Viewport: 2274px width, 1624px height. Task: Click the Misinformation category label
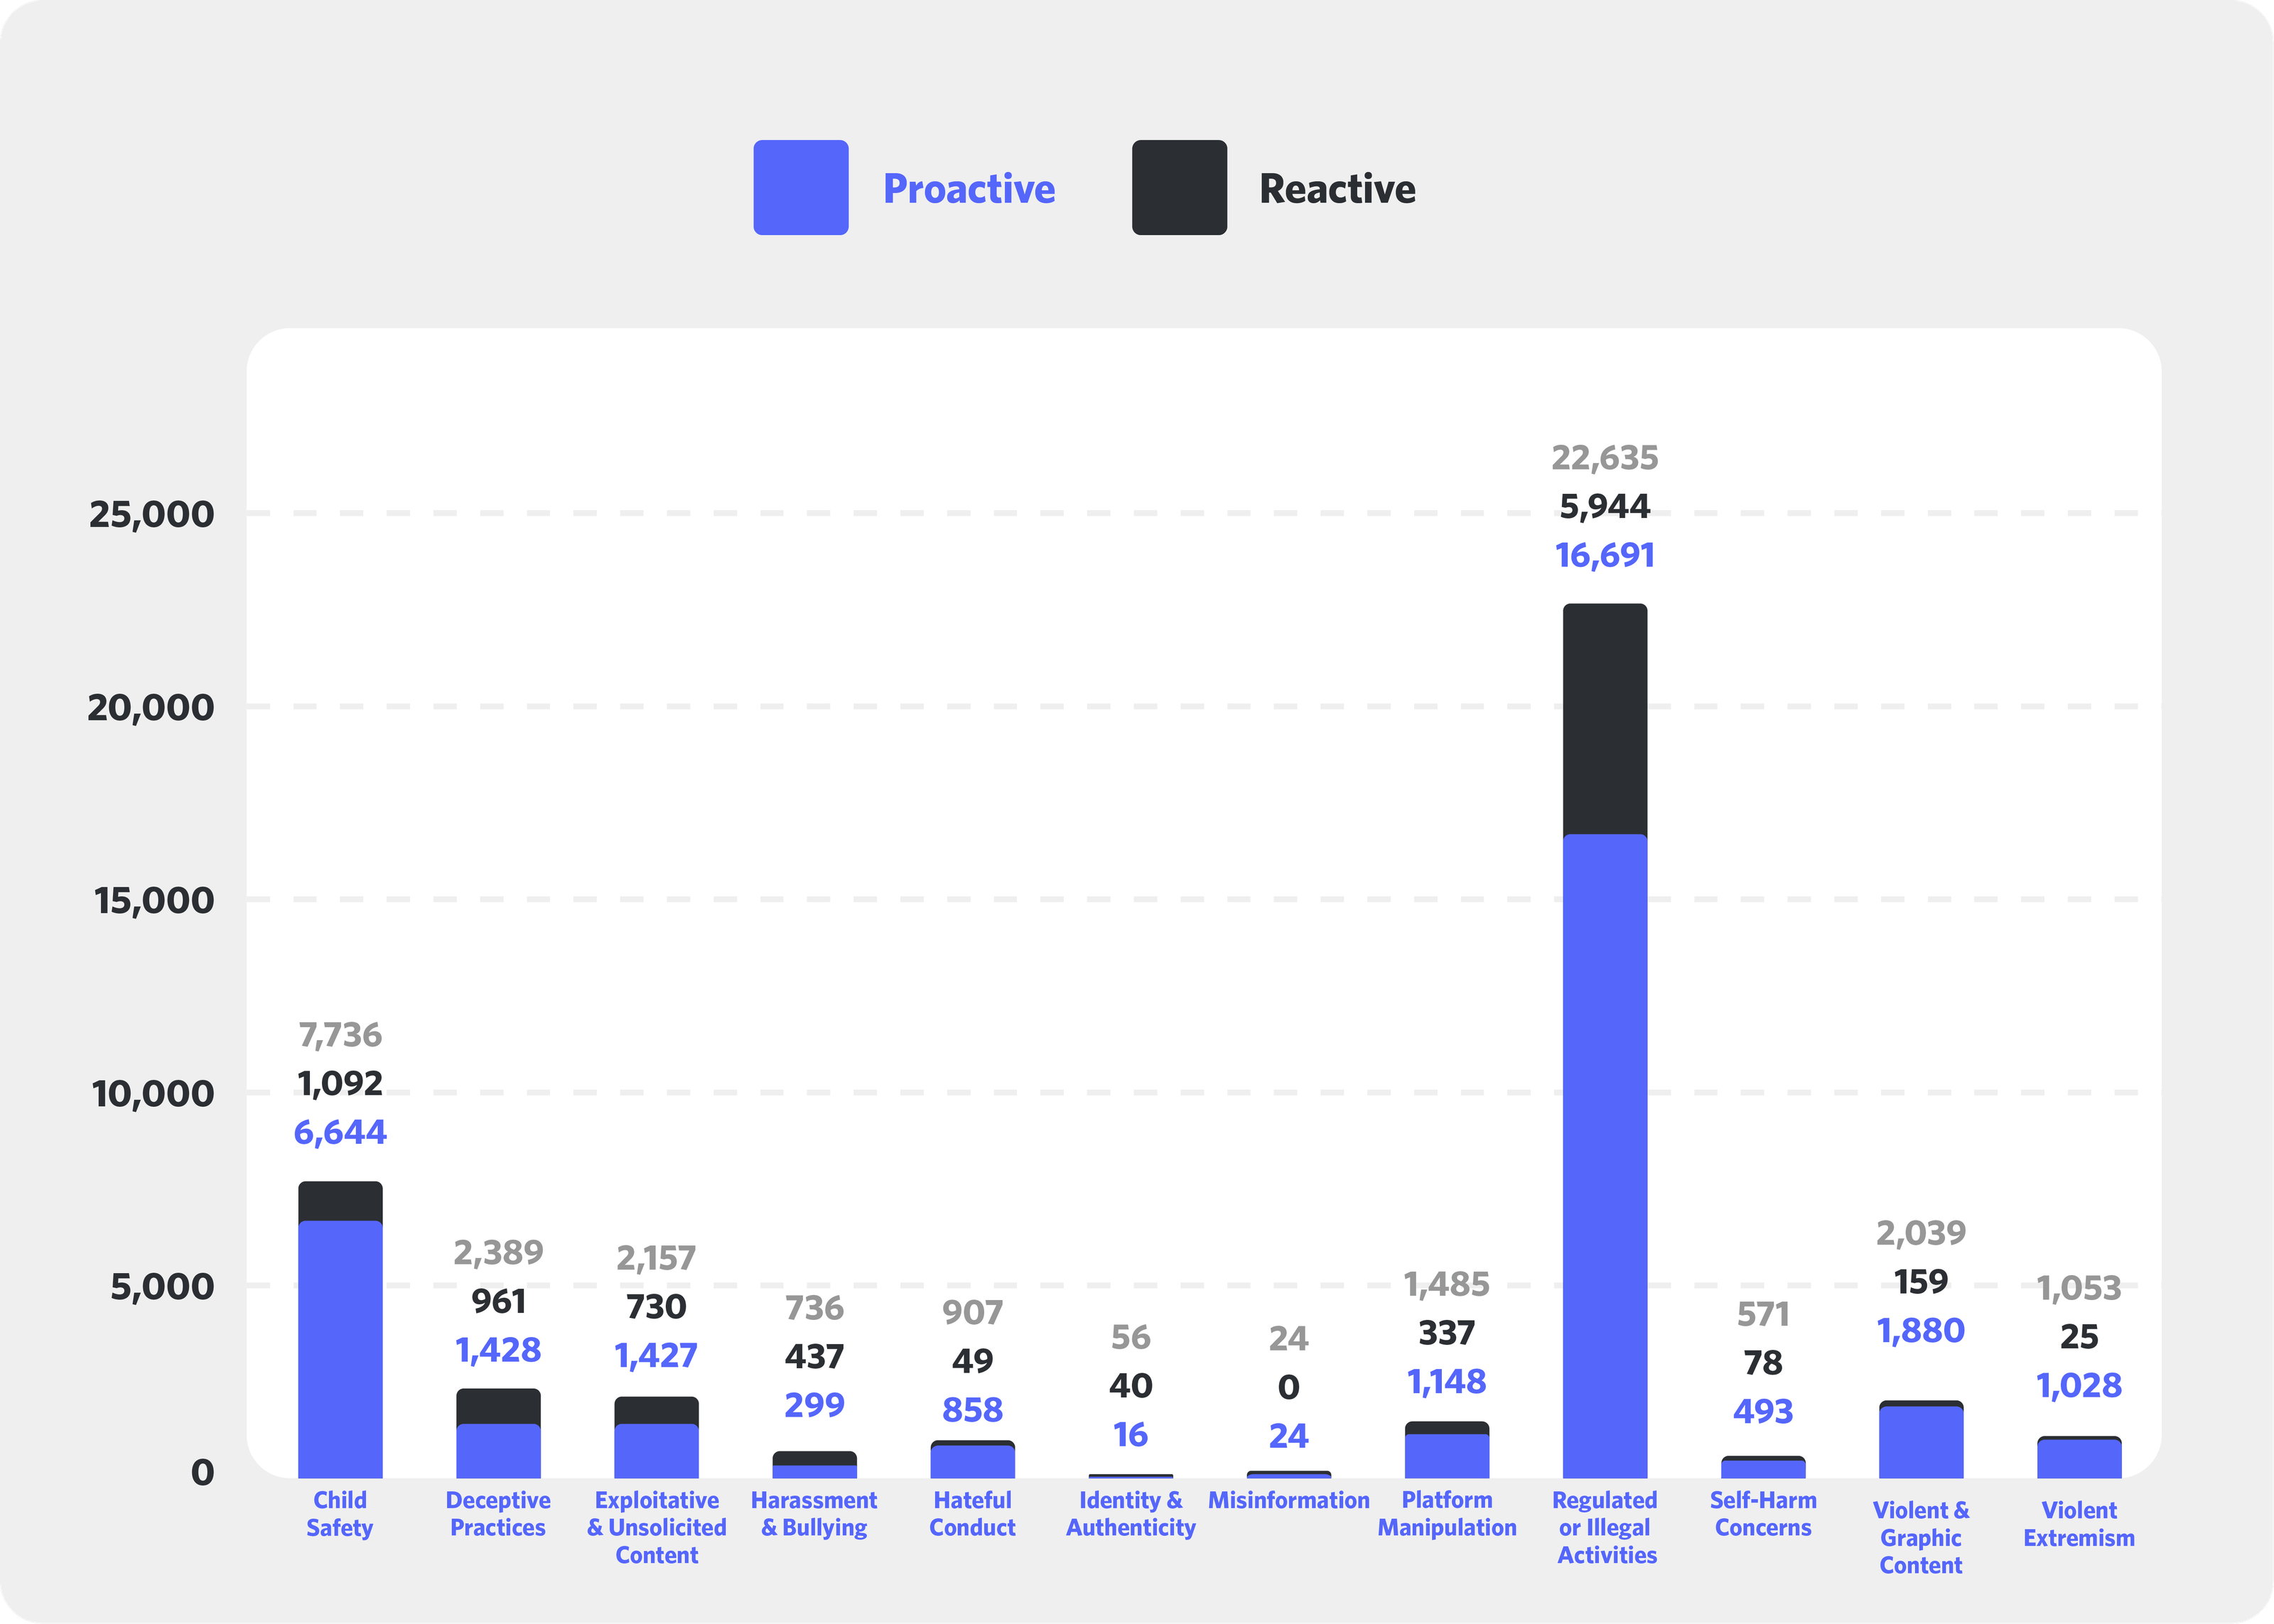click(1289, 1500)
